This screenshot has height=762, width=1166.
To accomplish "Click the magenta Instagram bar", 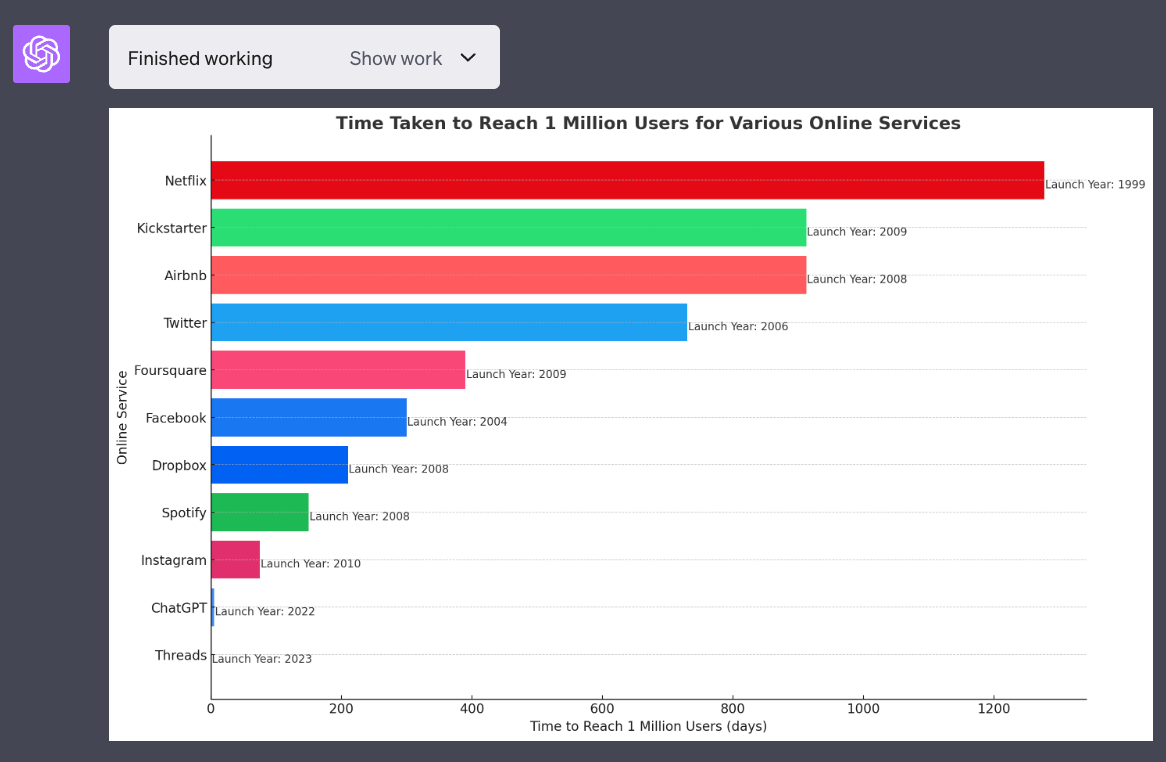I will (235, 560).
